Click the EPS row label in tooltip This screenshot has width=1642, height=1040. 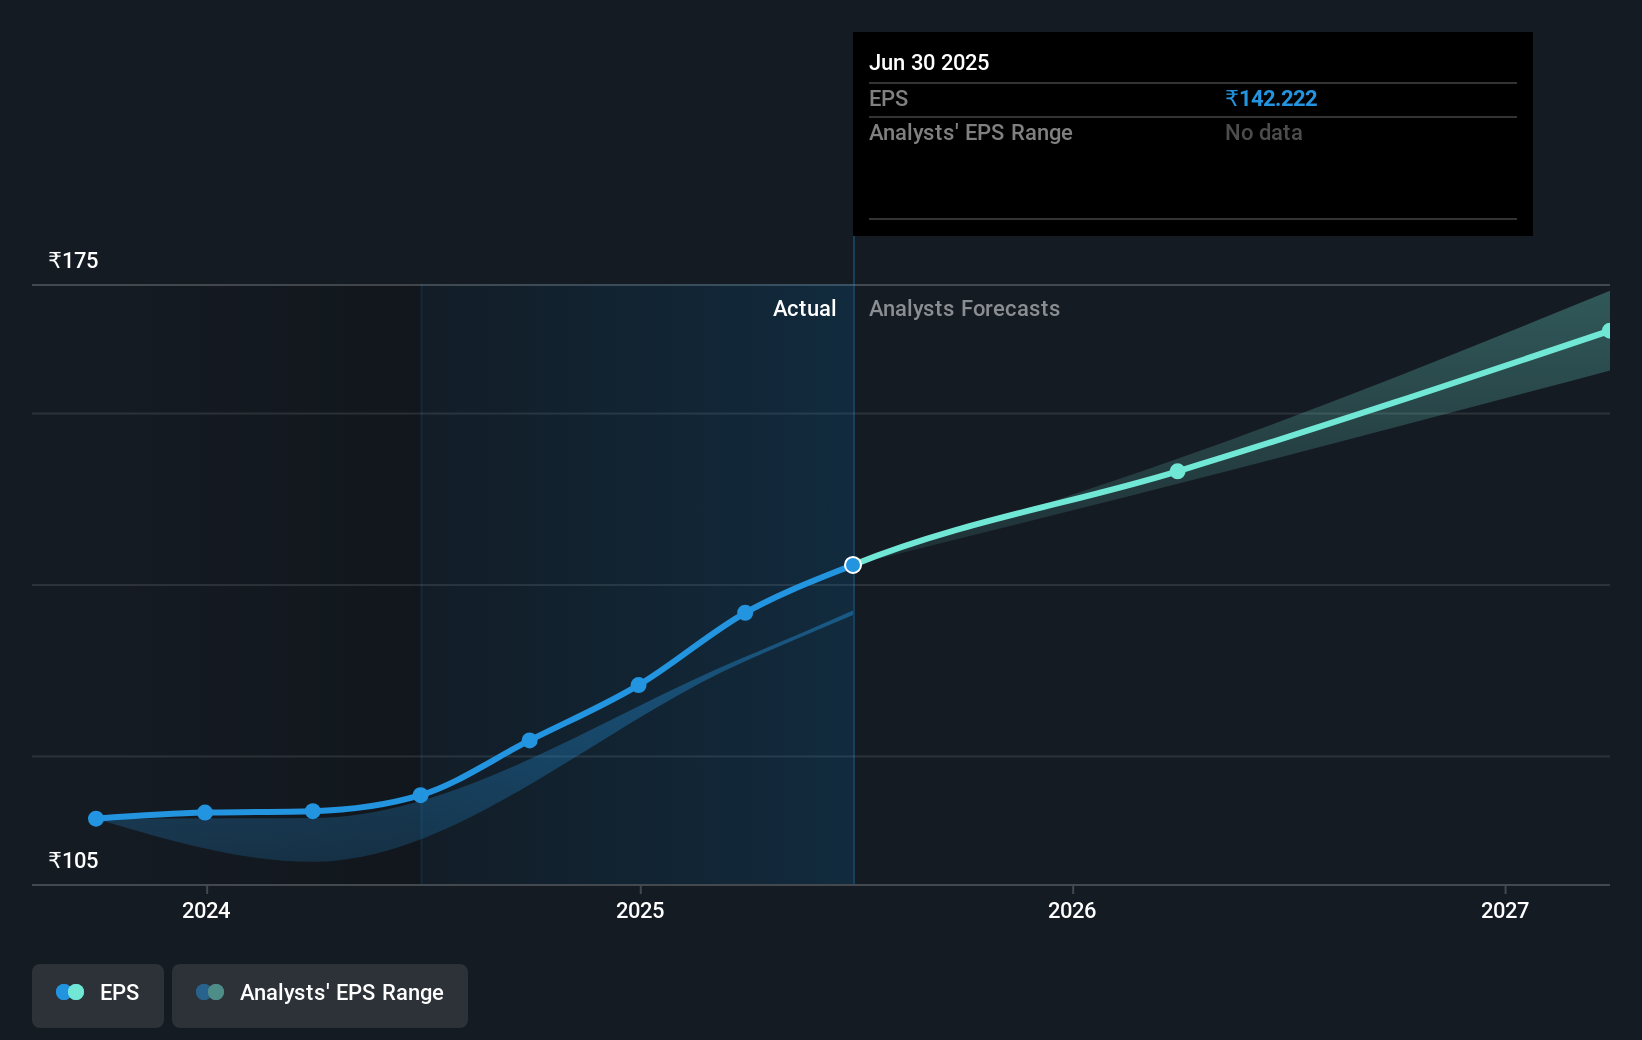[x=888, y=98]
